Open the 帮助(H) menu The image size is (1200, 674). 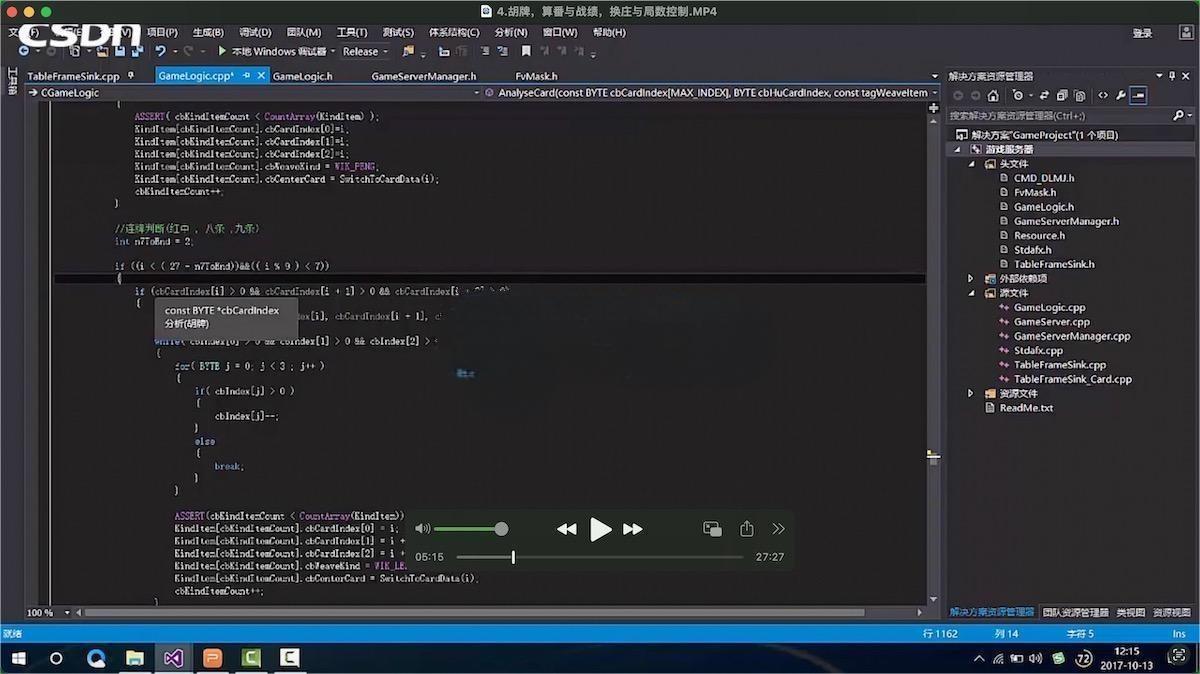click(x=608, y=32)
